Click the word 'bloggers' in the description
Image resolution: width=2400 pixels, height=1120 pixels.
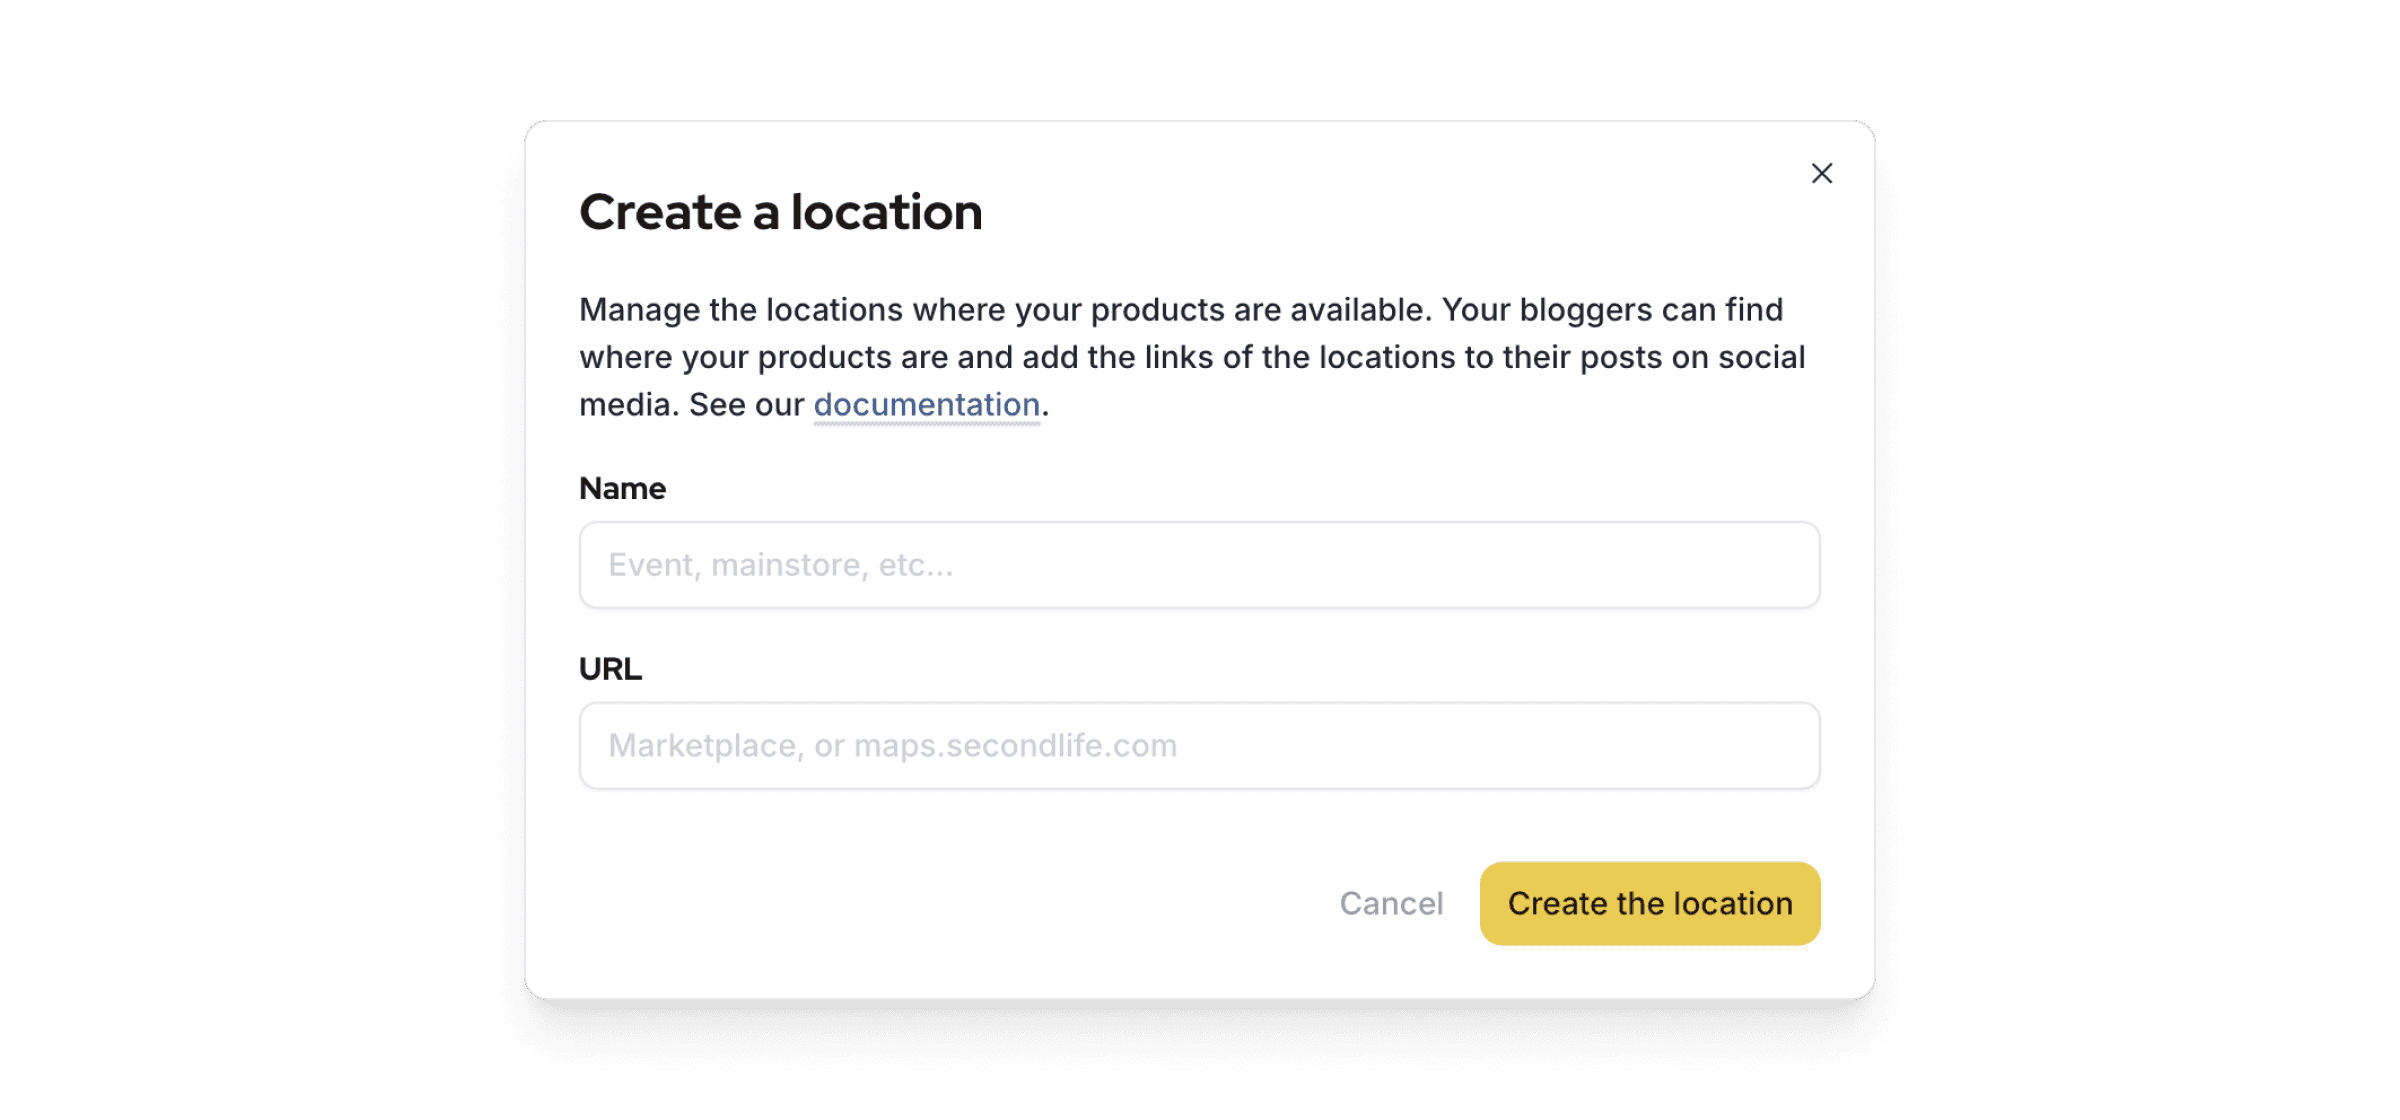pyautogui.click(x=1586, y=311)
